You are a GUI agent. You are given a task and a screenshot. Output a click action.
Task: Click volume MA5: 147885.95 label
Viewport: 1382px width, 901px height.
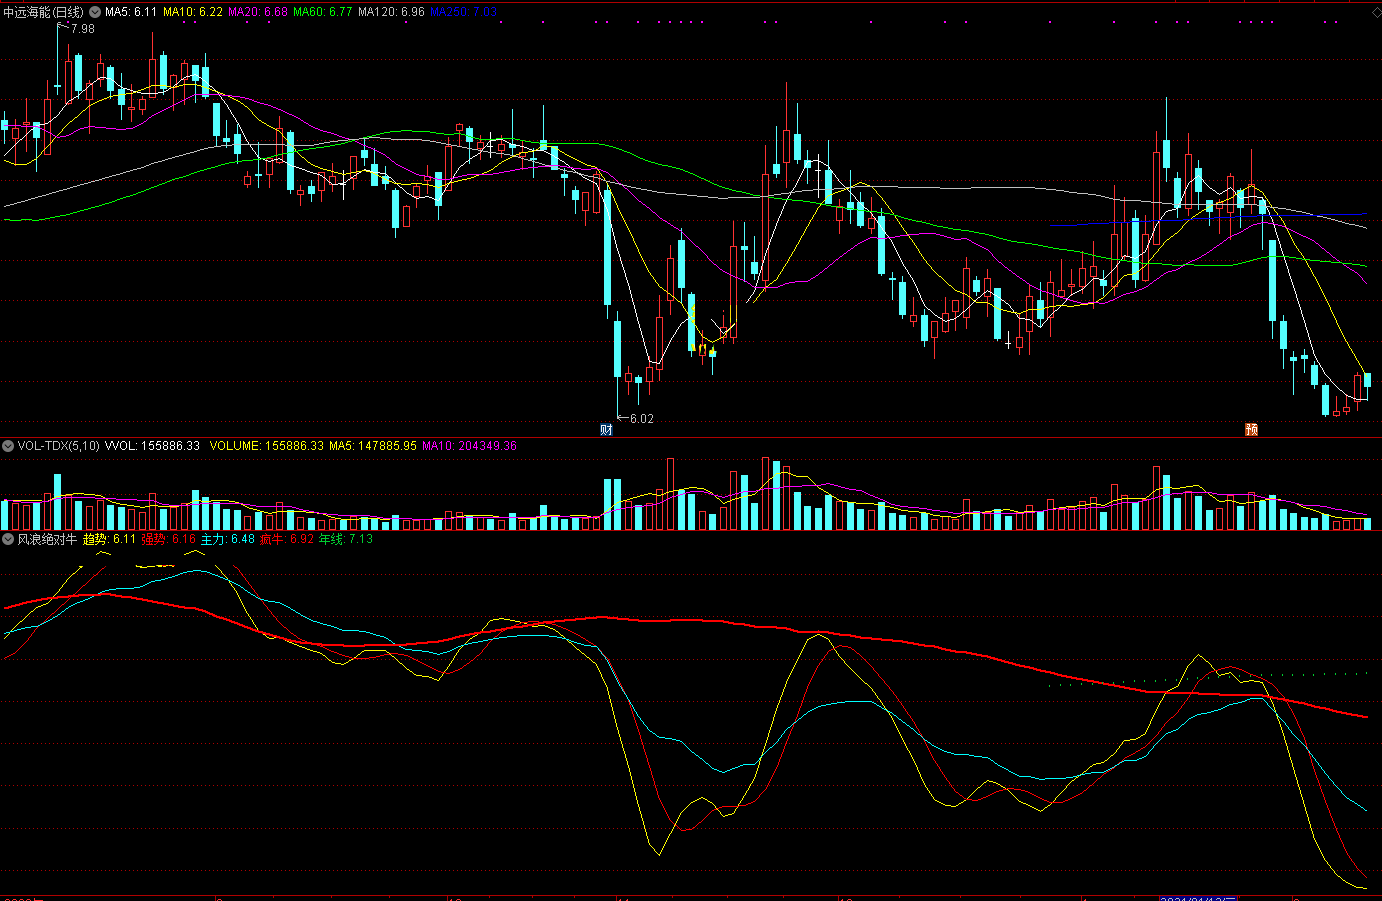click(x=373, y=446)
